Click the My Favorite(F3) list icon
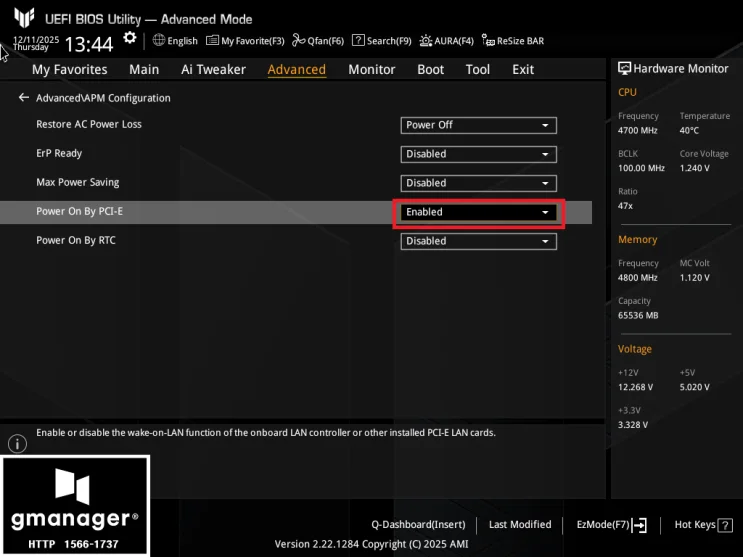 [x=212, y=40]
